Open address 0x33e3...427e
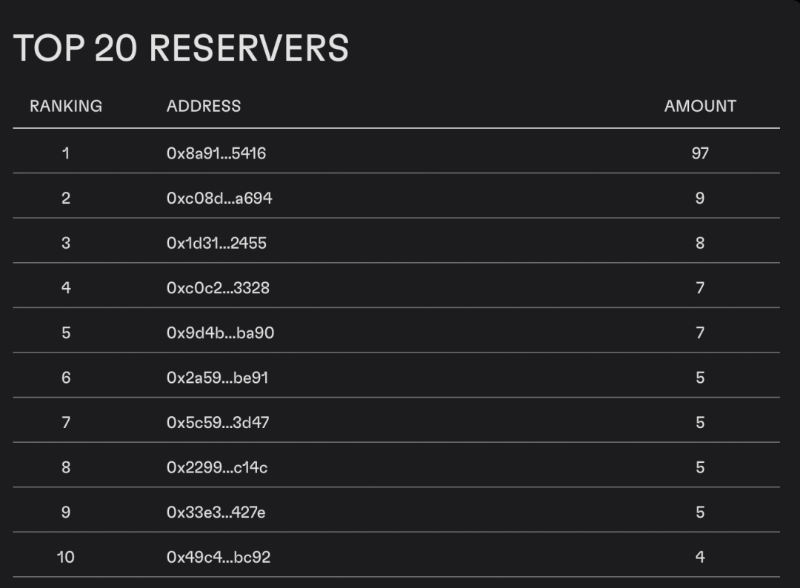This screenshot has width=800, height=588. point(216,512)
